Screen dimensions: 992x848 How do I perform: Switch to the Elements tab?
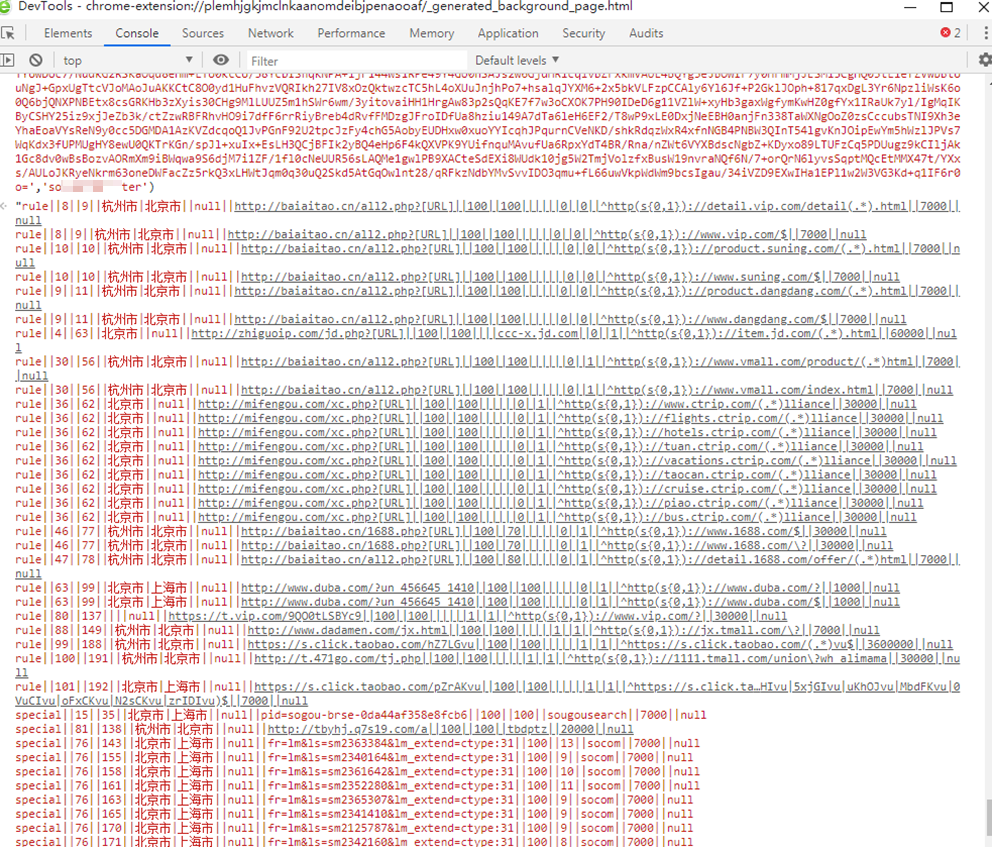click(x=68, y=33)
